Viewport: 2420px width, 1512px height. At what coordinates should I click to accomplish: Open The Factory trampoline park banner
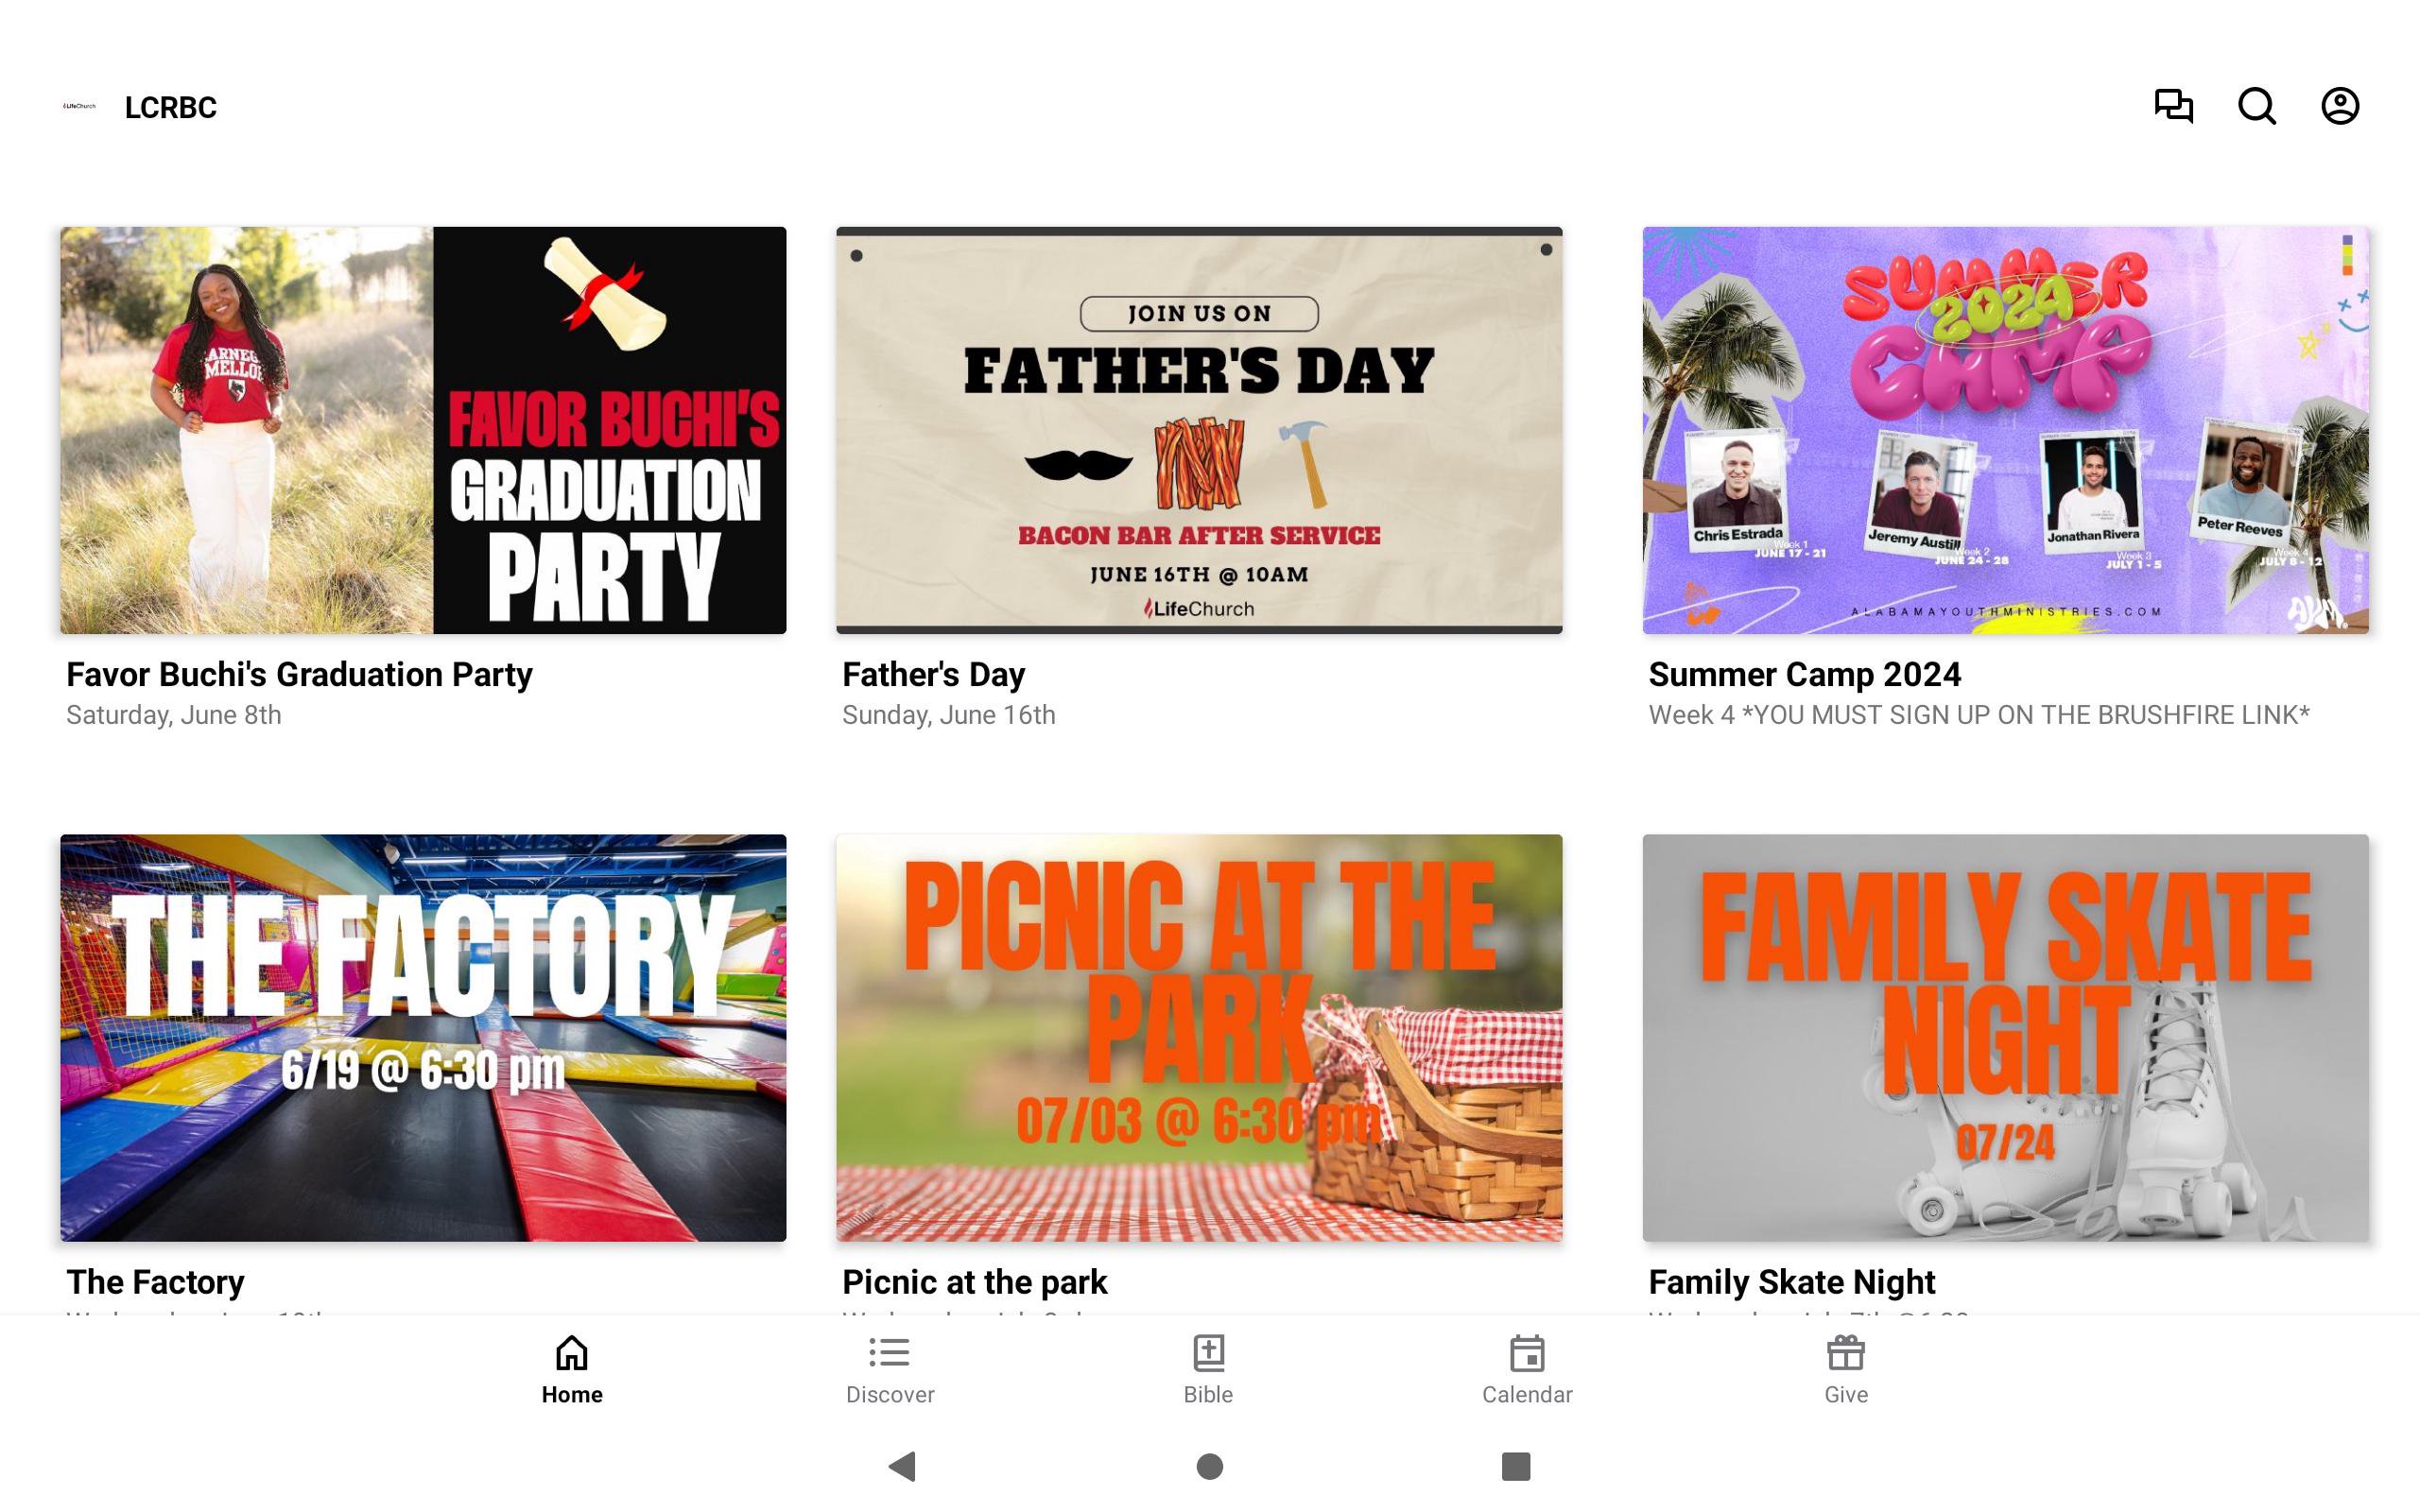tap(423, 1038)
